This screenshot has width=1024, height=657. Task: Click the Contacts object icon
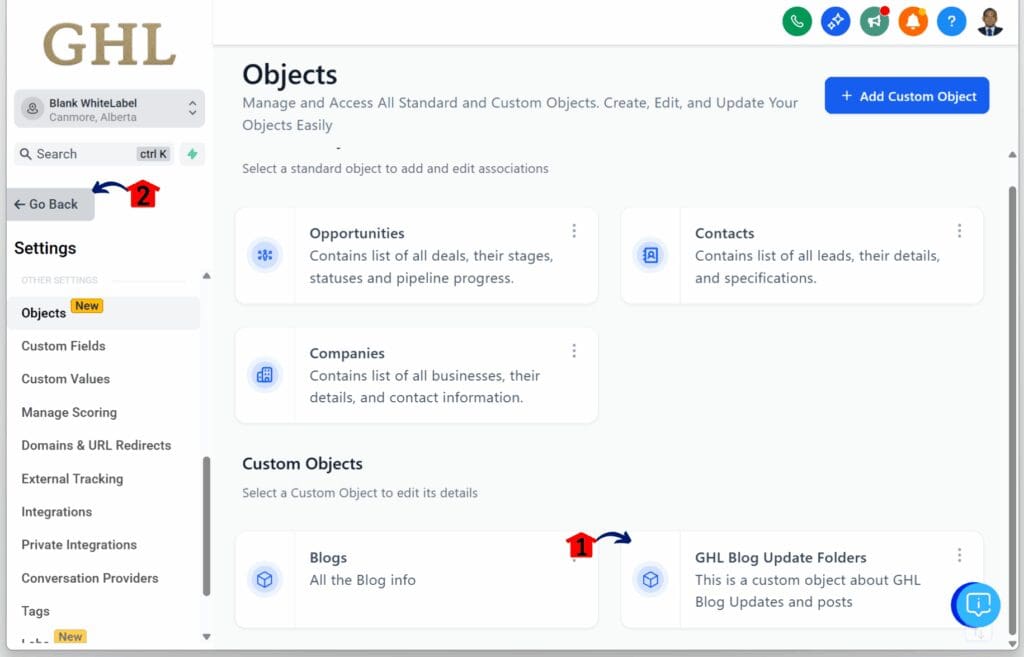tap(650, 256)
